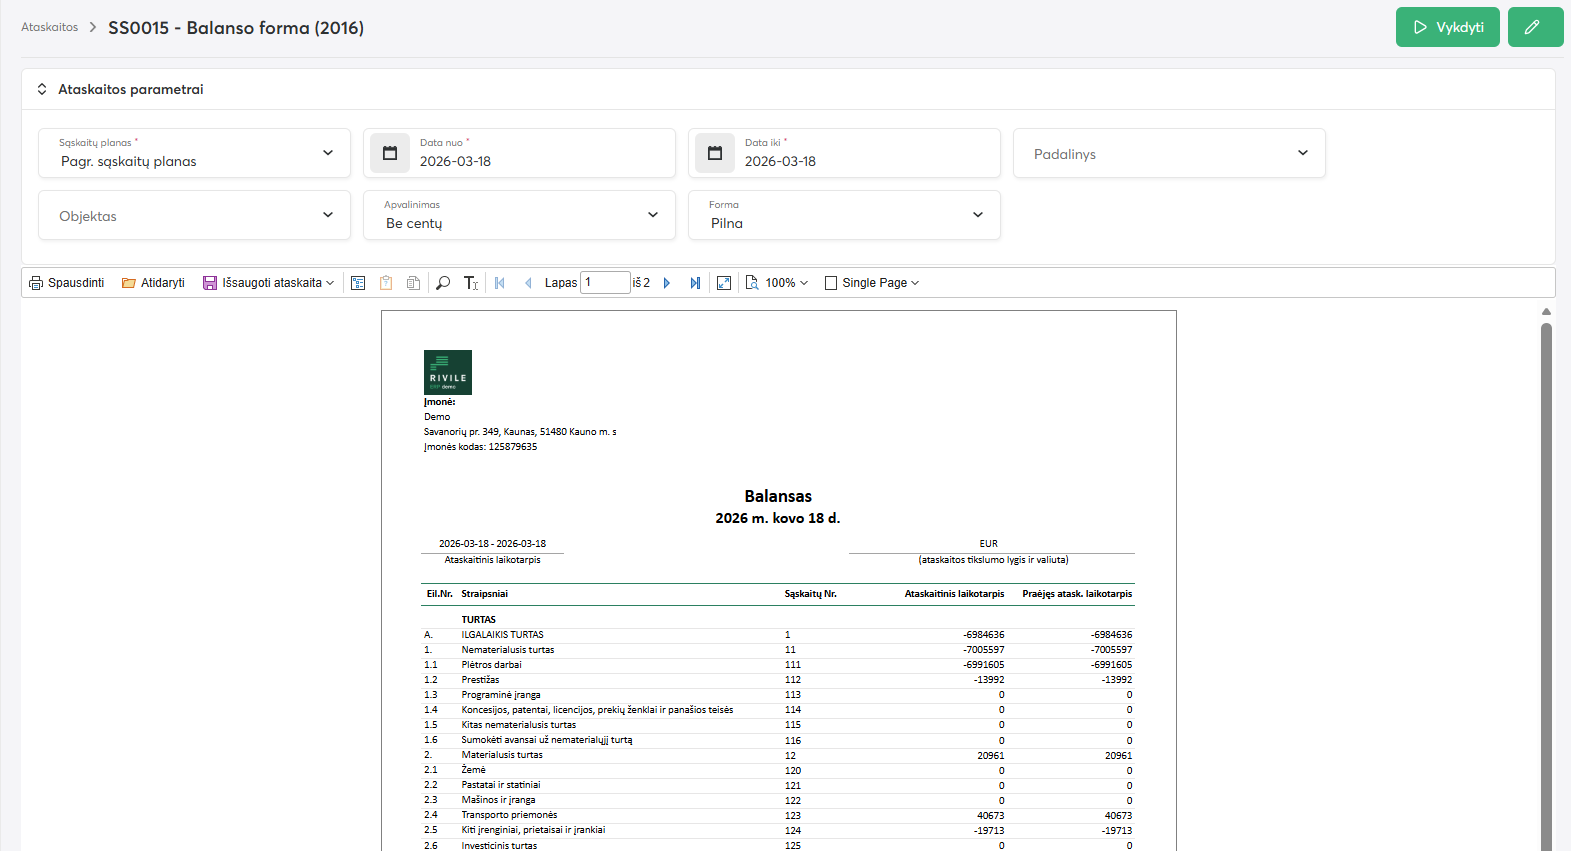Open the Apvalinimas rounding dropdown

tap(519, 215)
